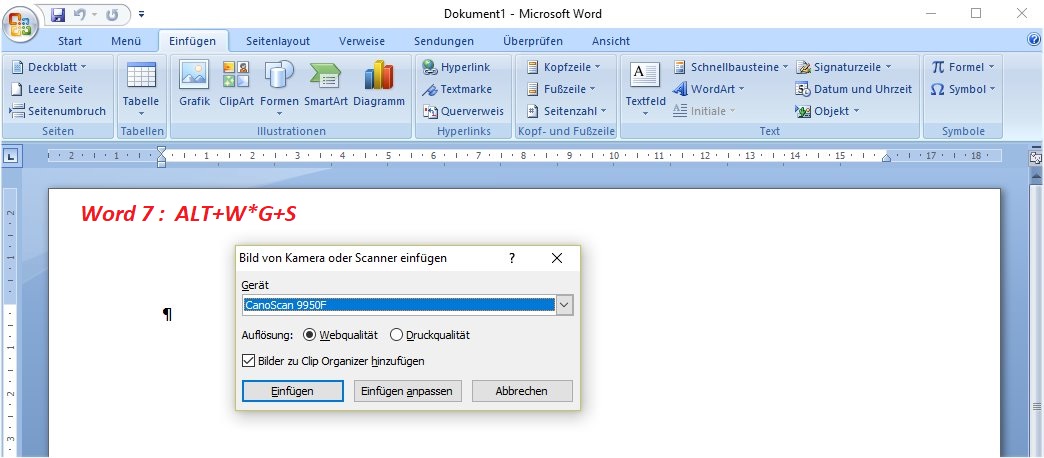Click Einfügen anpassen button
The height and width of the screenshot is (458, 1044).
pyautogui.click(x=407, y=391)
